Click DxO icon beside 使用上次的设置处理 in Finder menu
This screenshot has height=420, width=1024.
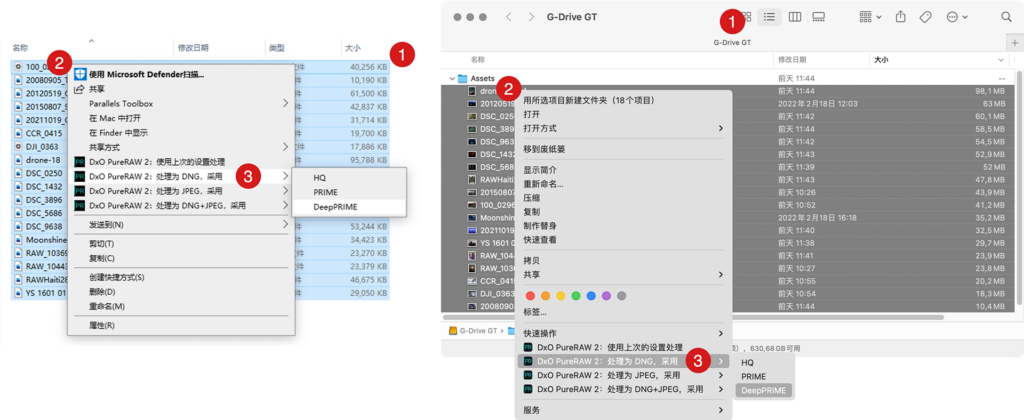pos(528,347)
